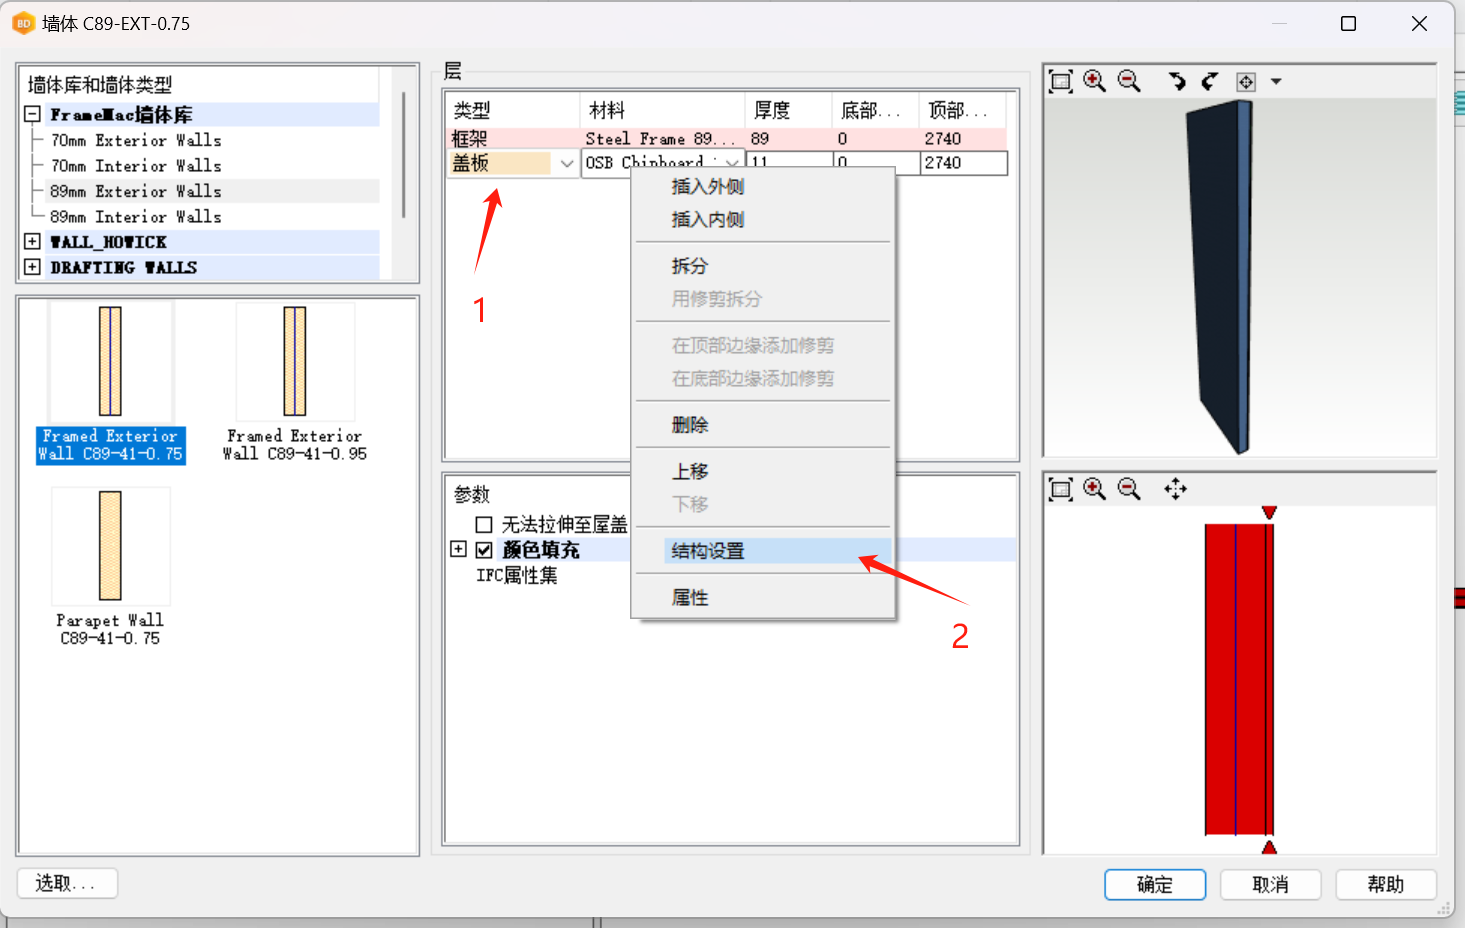Click the 帮助 button

(1386, 885)
